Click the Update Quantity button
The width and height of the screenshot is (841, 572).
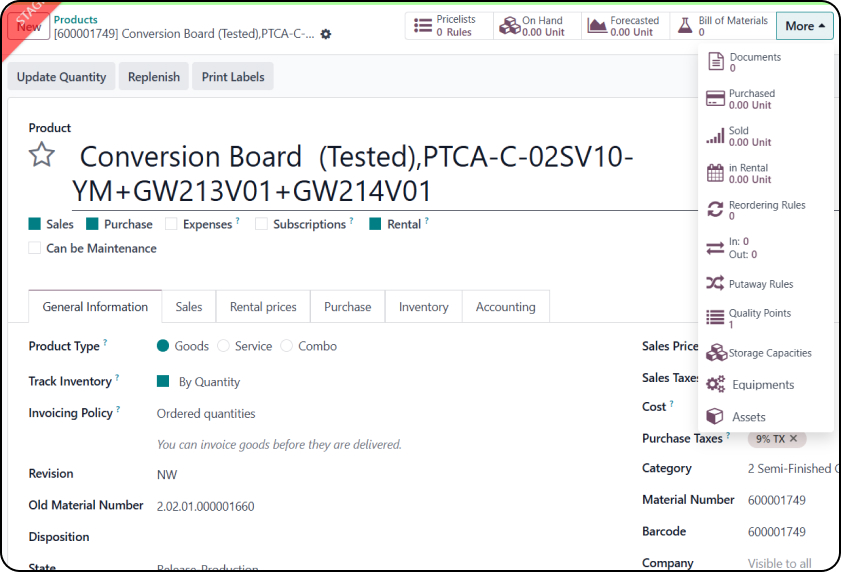(x=61, y=77)
